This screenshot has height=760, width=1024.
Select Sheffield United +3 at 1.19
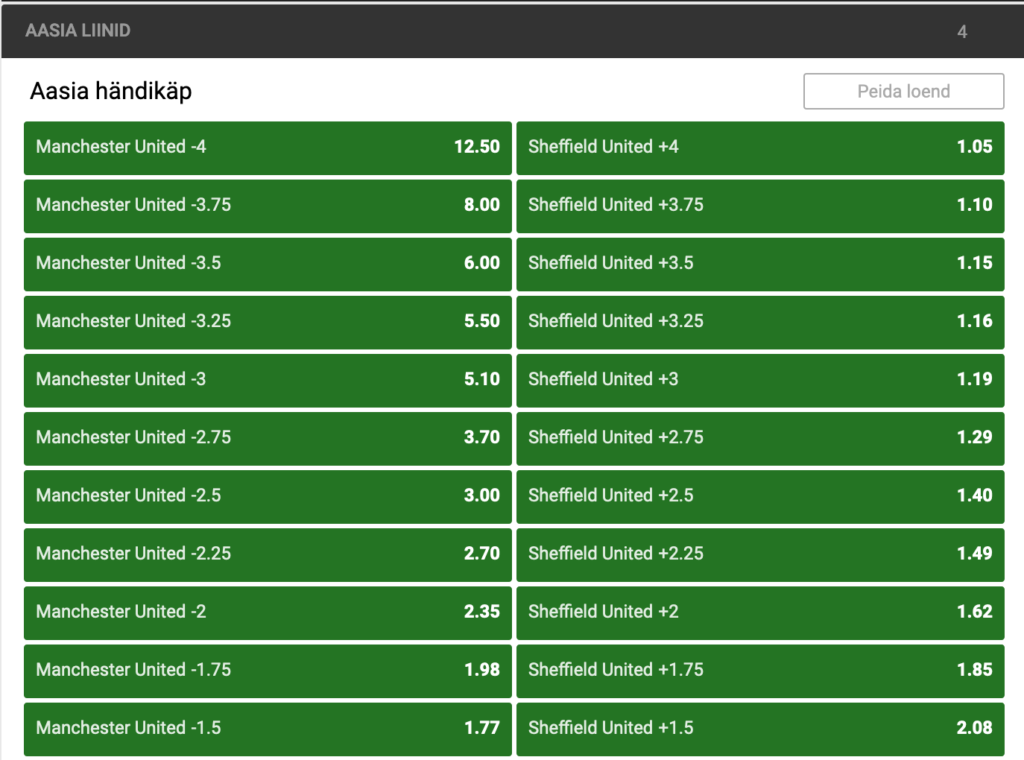pos(760,379)
